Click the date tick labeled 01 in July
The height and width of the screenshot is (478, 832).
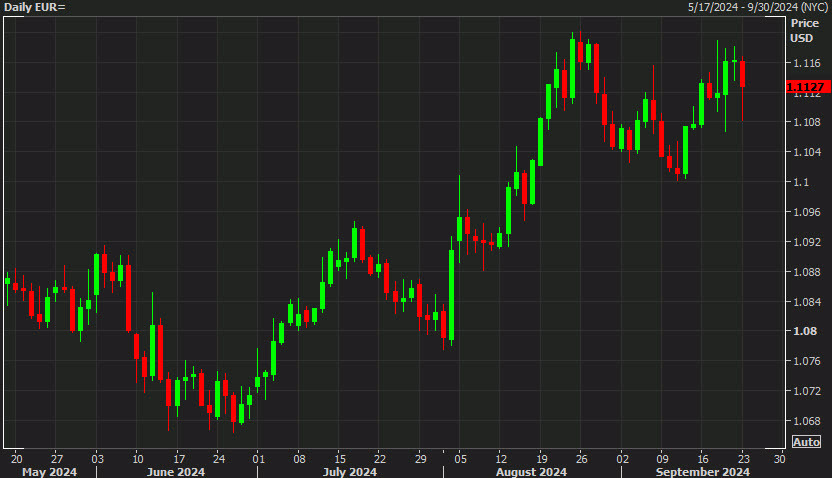point(258,459)
